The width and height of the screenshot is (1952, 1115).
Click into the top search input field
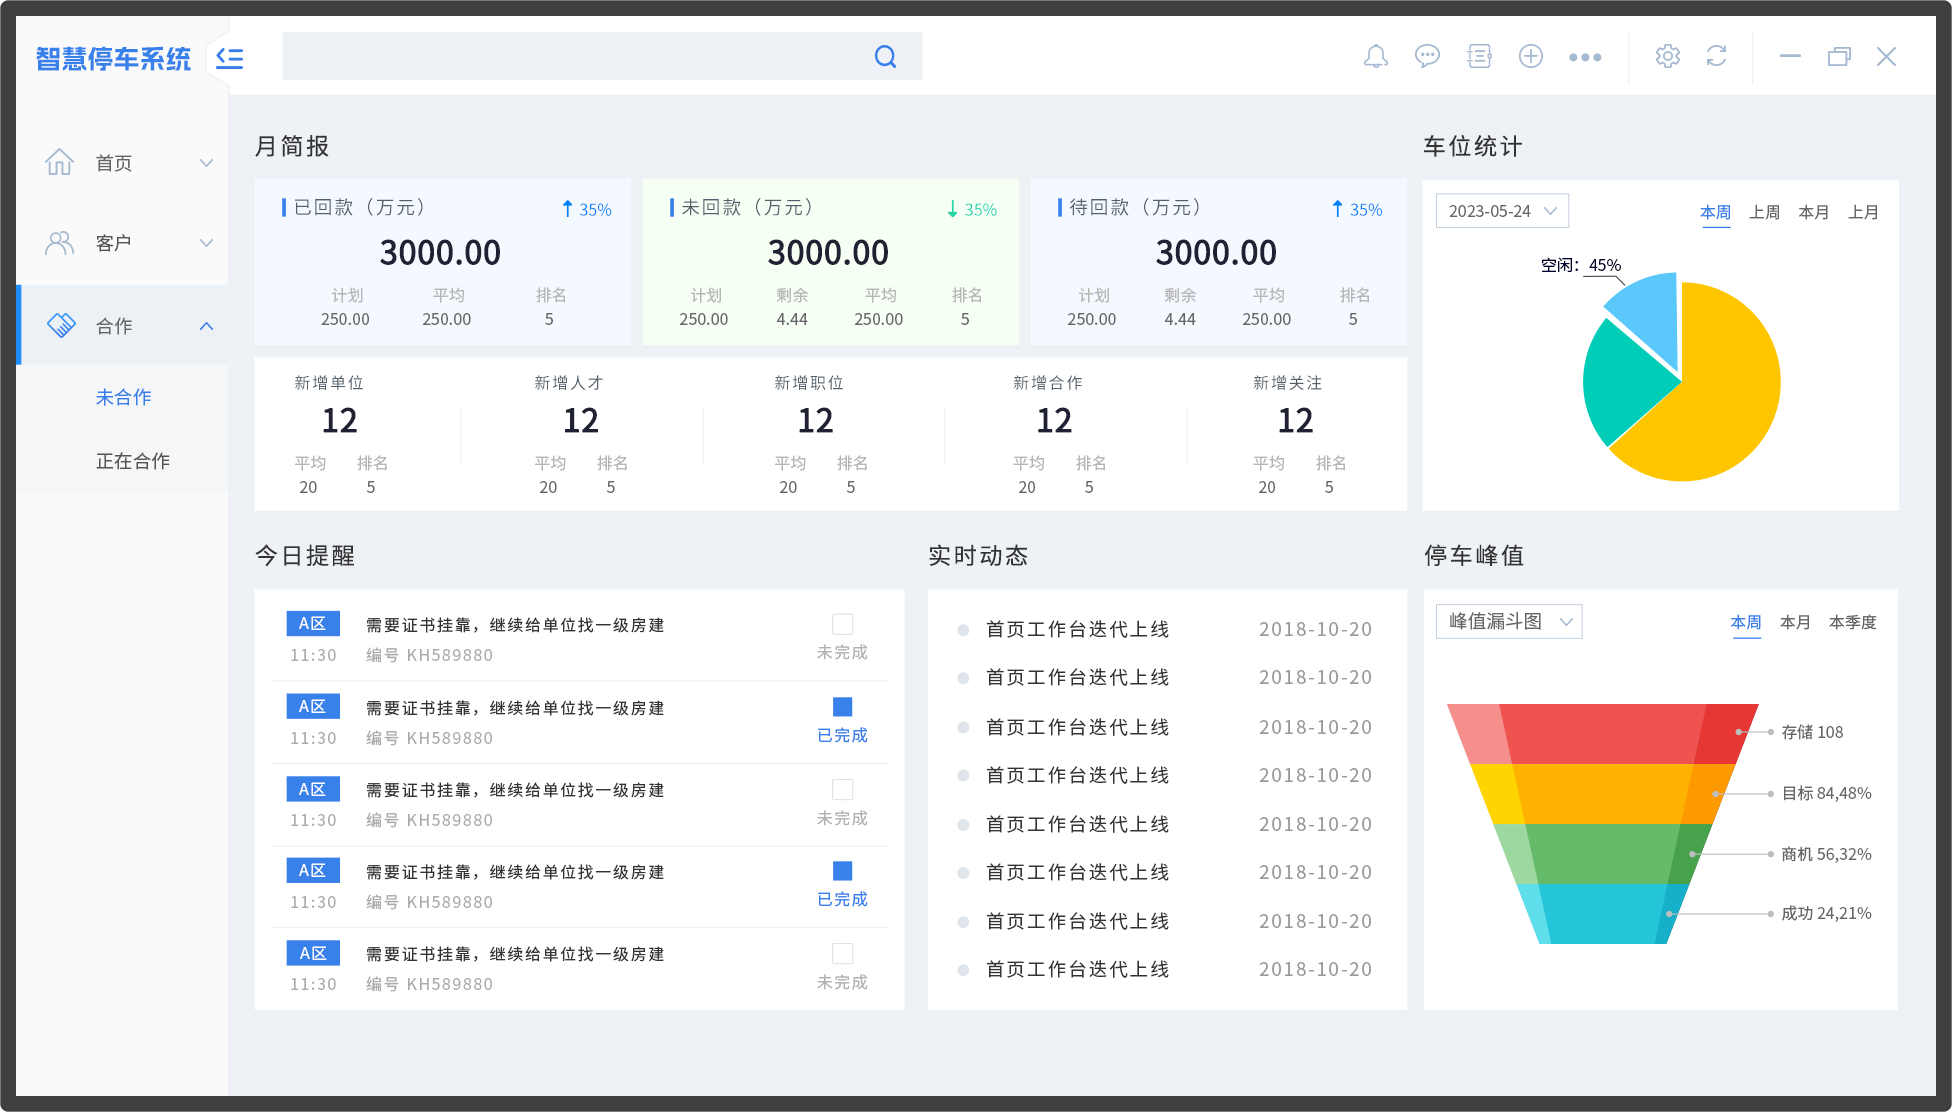pyautogui.click(x=570, y=57)
